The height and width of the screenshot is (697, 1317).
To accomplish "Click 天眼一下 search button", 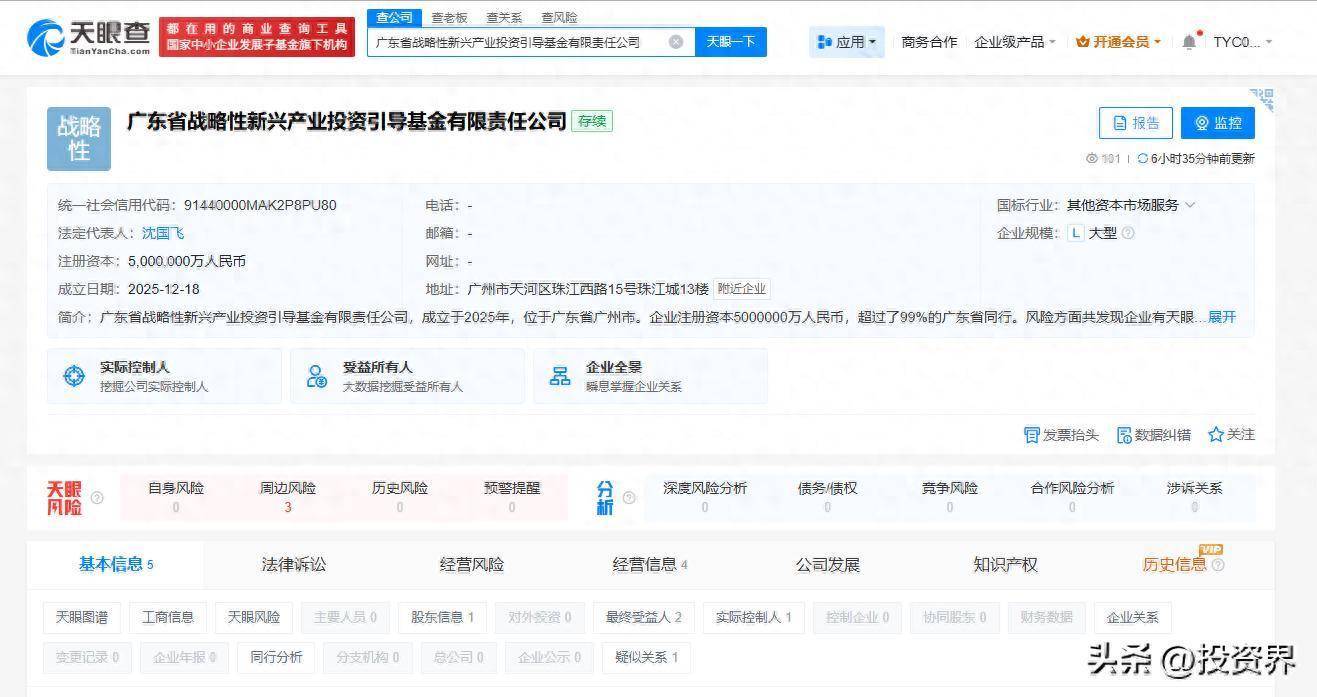I will pos(730,42).
